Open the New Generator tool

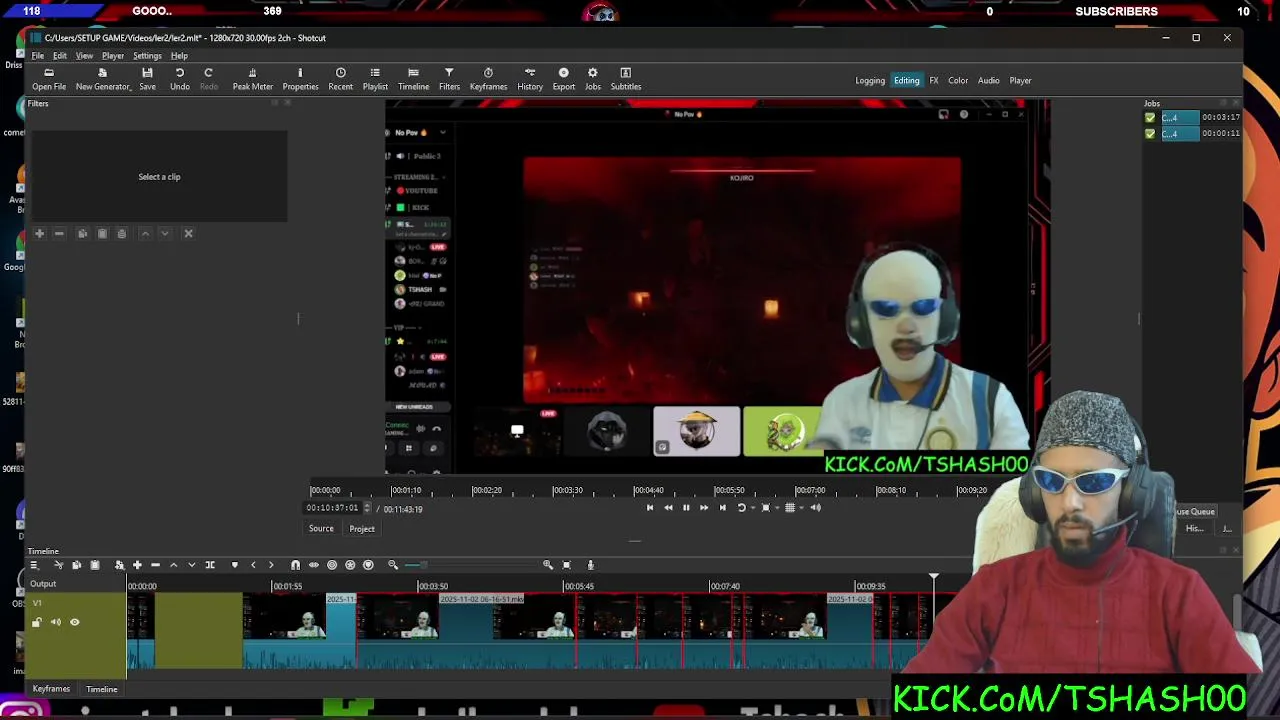coord(102,79)
